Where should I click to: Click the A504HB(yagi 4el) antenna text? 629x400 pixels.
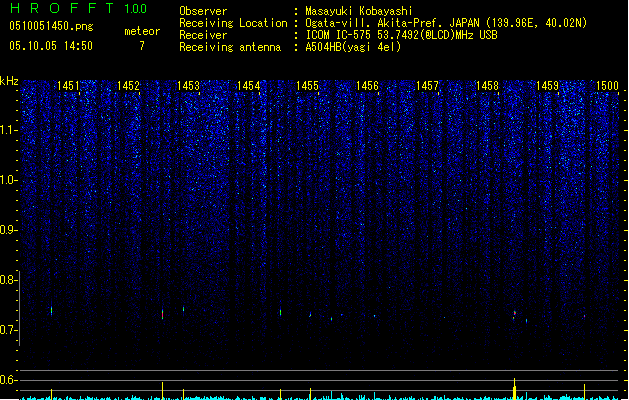[353, 47]
